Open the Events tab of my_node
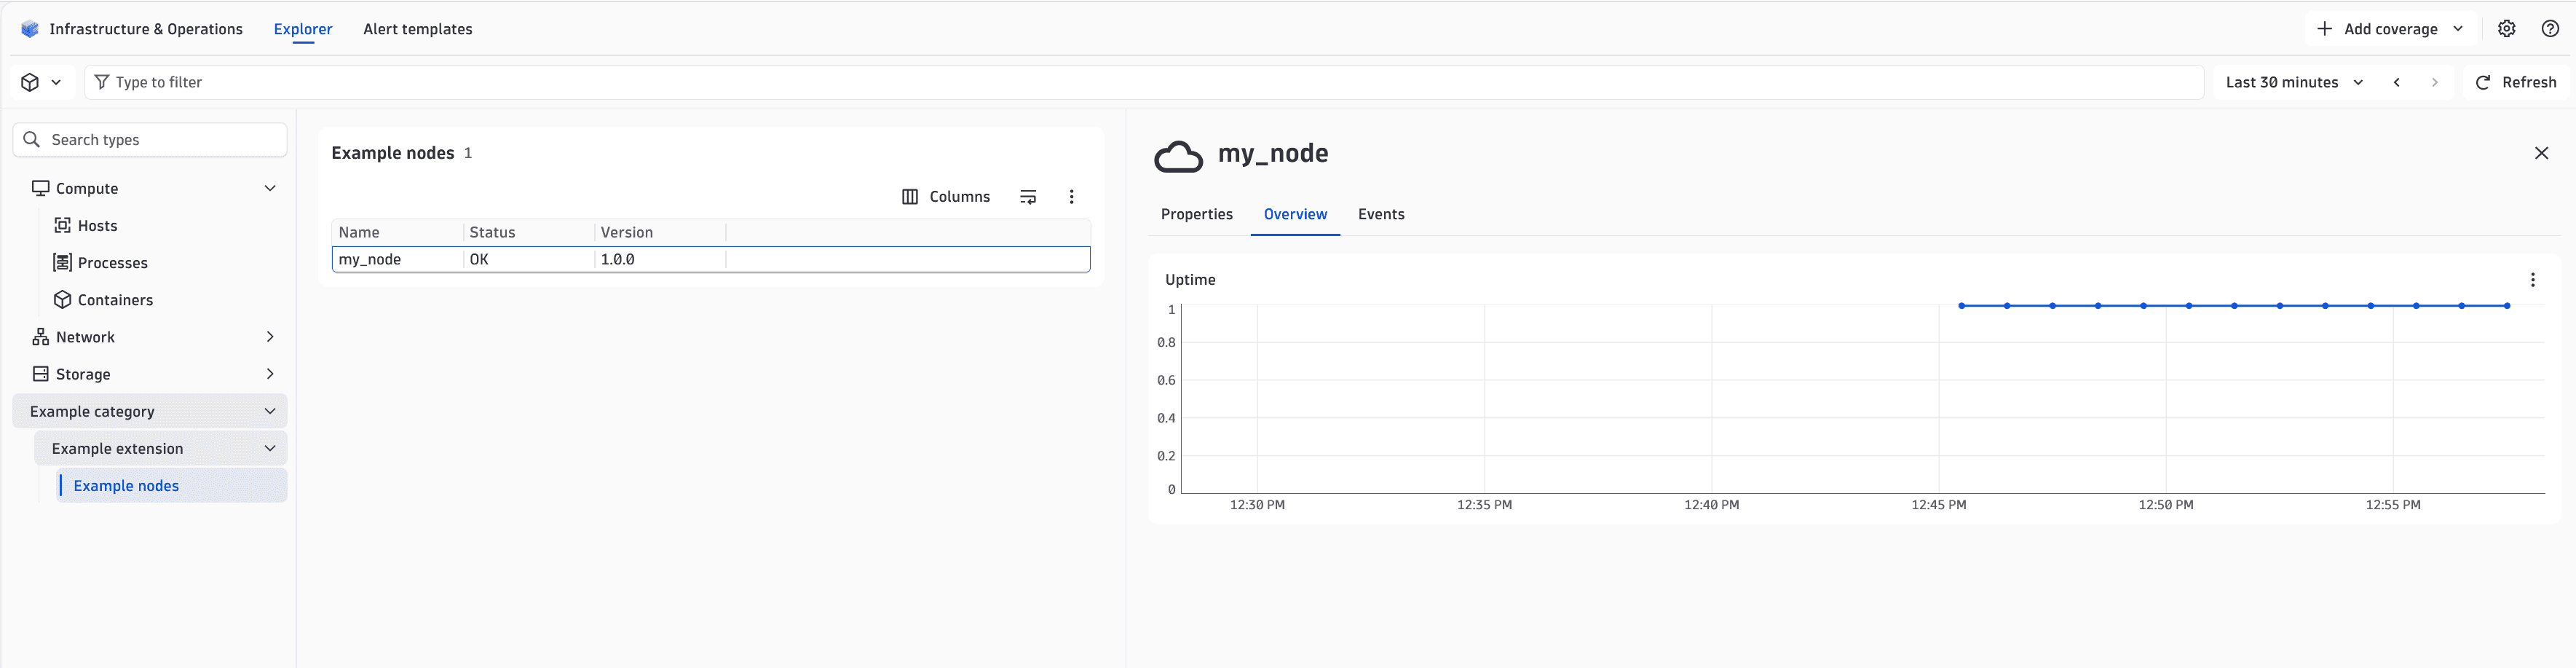Image resolution: width=2576 pixels, height=668 pixels. [1381, 214]
